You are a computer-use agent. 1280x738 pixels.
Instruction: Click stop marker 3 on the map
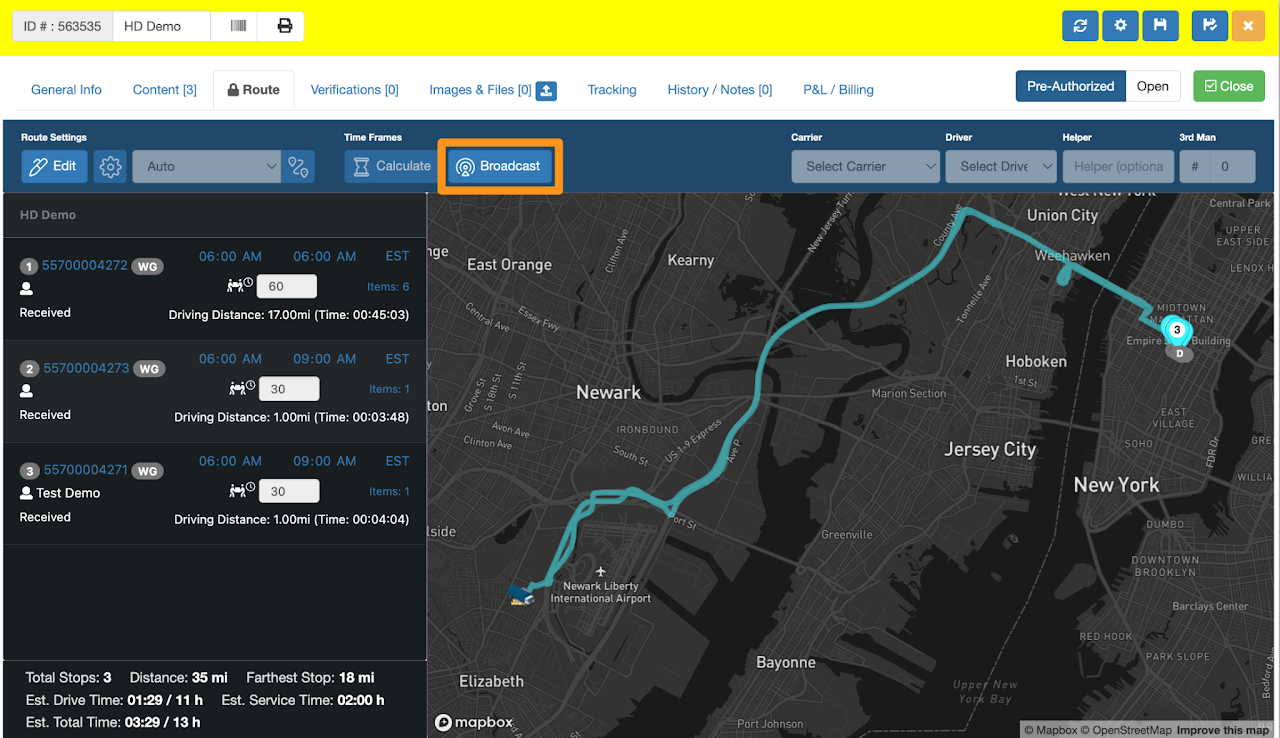pos(1177,329)
